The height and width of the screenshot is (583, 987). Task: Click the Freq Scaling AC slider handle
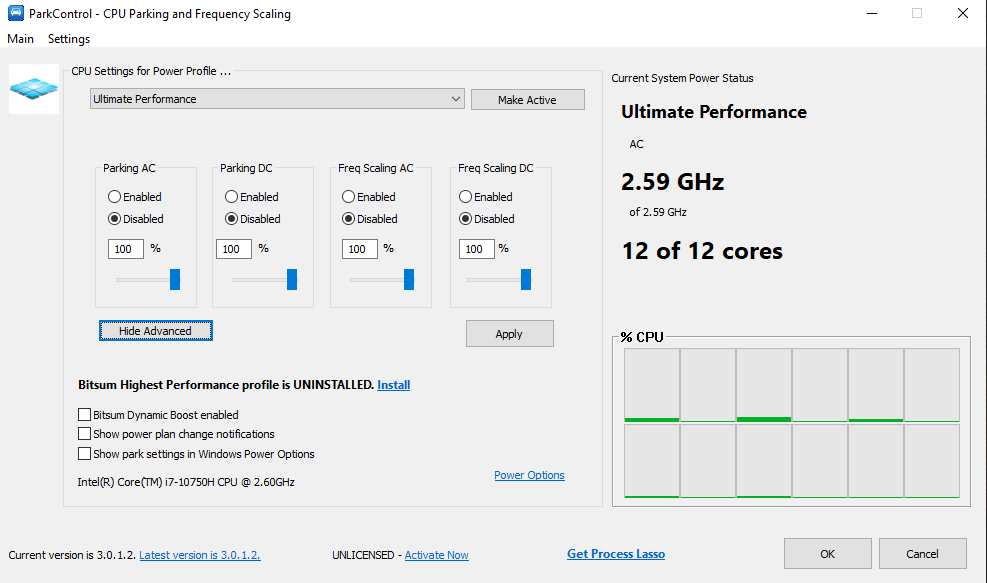coord(409,280)
